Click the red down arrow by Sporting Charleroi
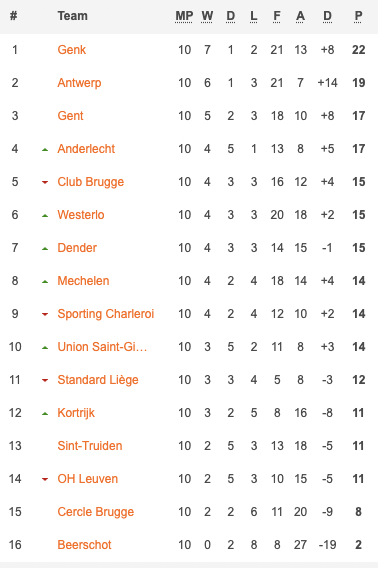 (45, 314)
